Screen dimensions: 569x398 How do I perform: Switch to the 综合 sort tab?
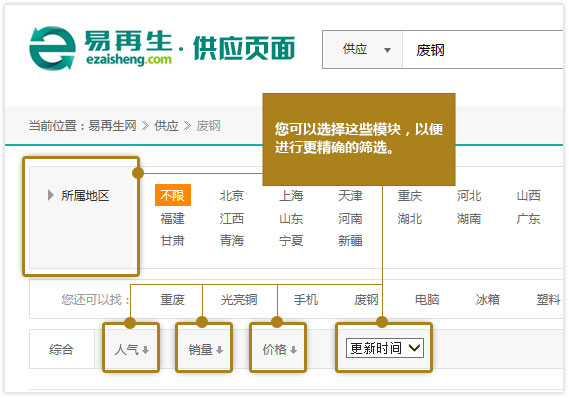click(x=61, y=349)
